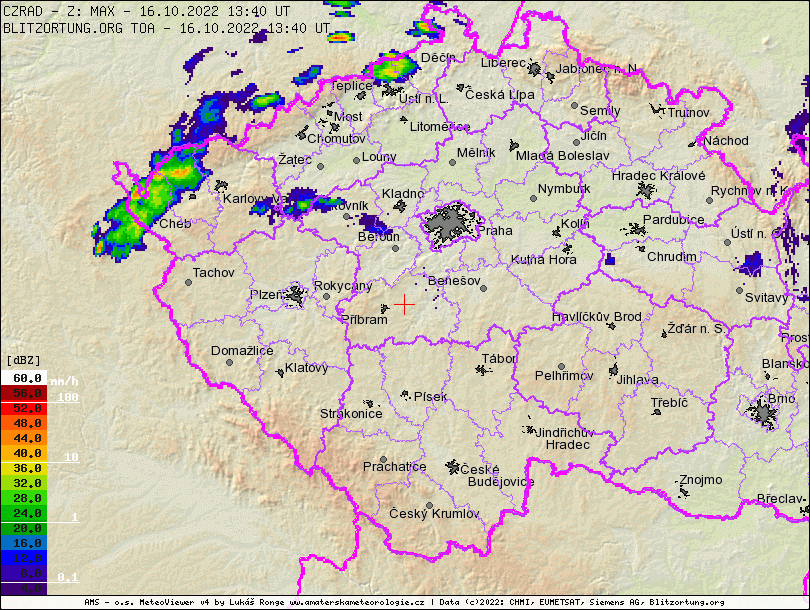Select the Nymburk city dot marker

pyautogui.click(x=534, y=199)
